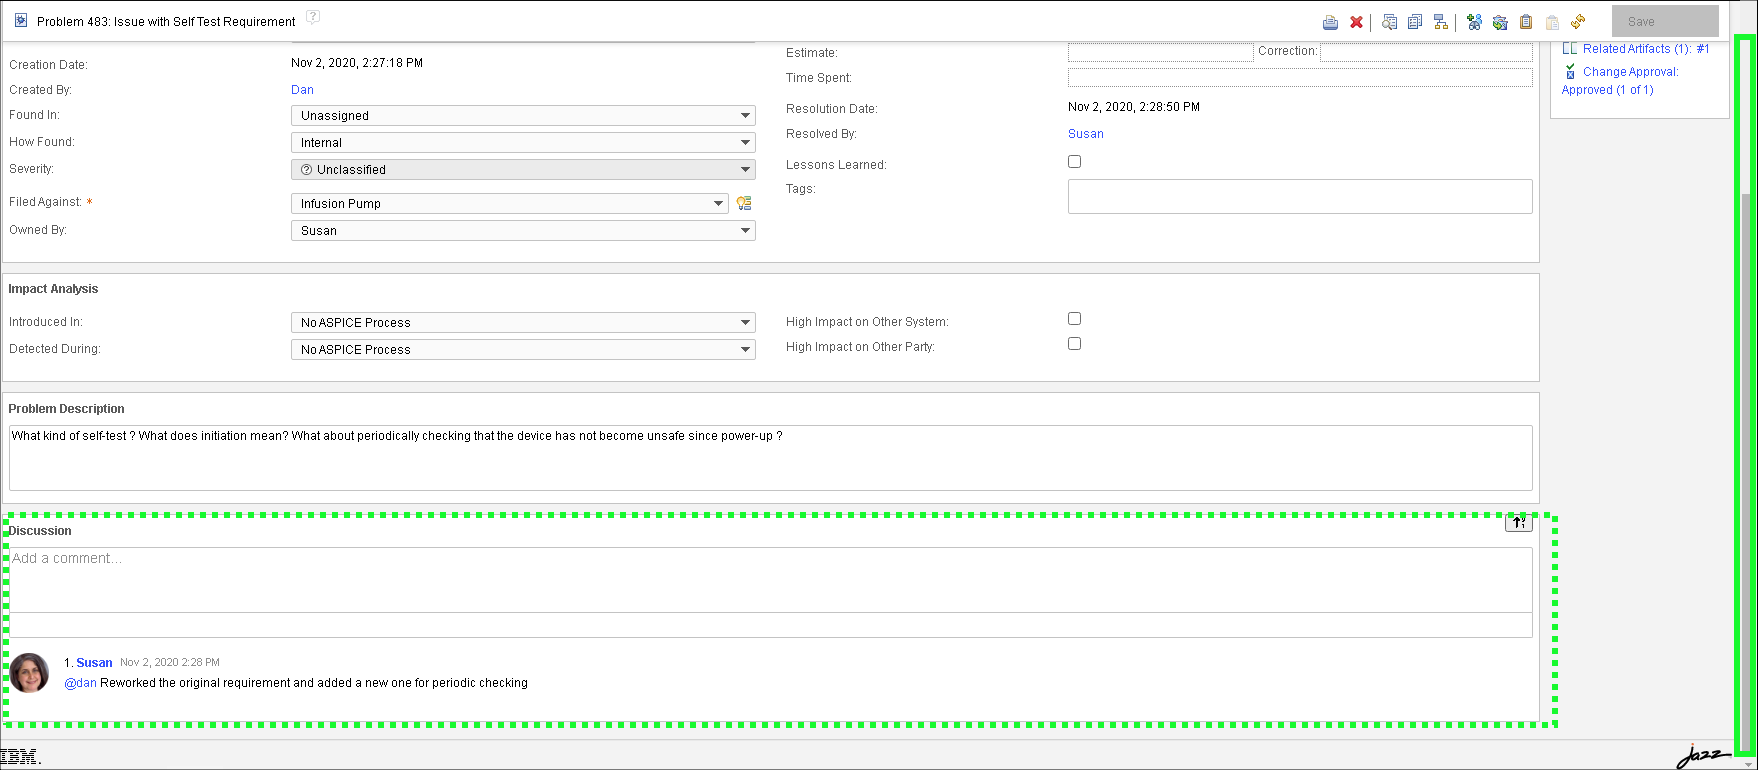
Task: Click the Add a comment field
Action: tap(770, 580)
